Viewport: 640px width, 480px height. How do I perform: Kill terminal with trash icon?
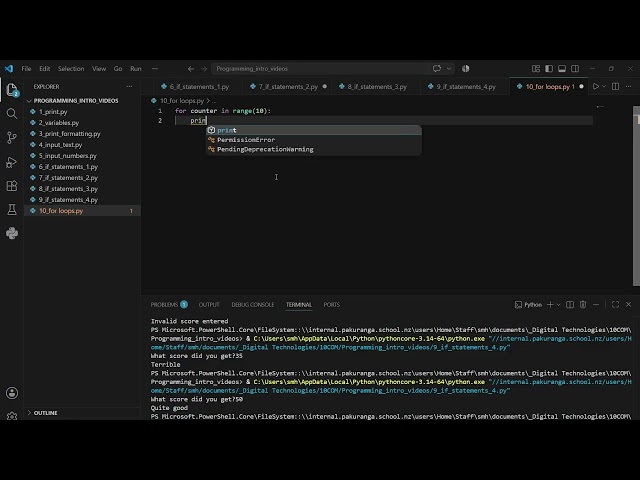click(x=583, y=304)
